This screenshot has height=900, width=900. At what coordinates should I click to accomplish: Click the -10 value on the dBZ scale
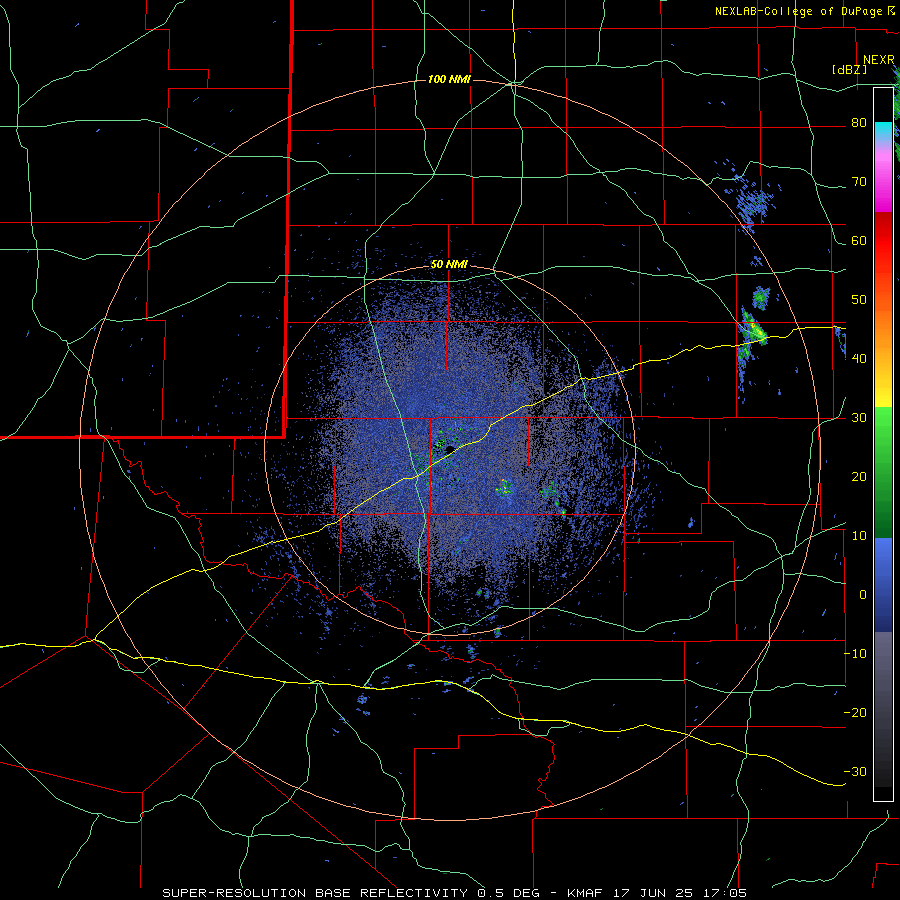[855, 654]
